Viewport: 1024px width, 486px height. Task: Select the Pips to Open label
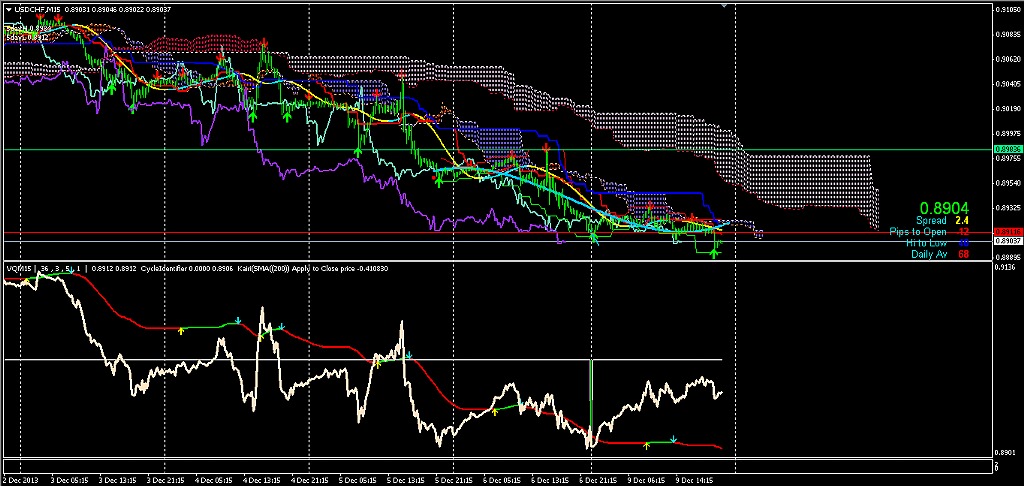[x=918, y=232]
